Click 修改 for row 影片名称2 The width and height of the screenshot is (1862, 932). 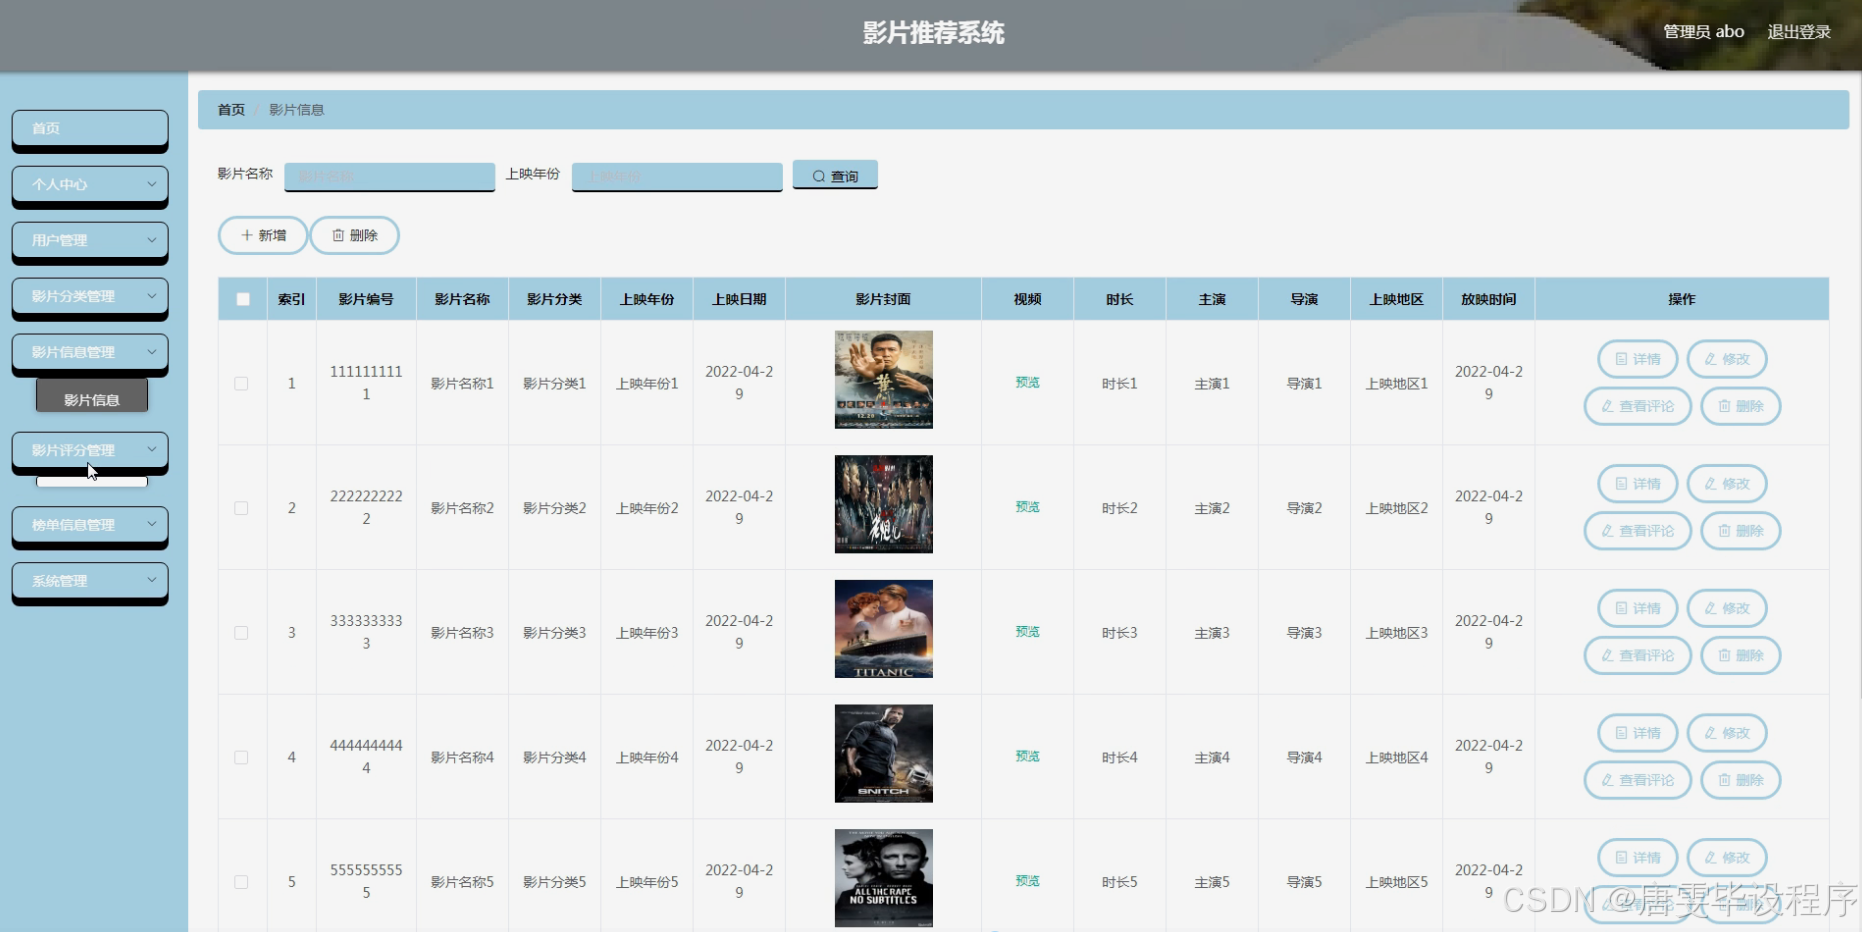tap(1727, 484)
